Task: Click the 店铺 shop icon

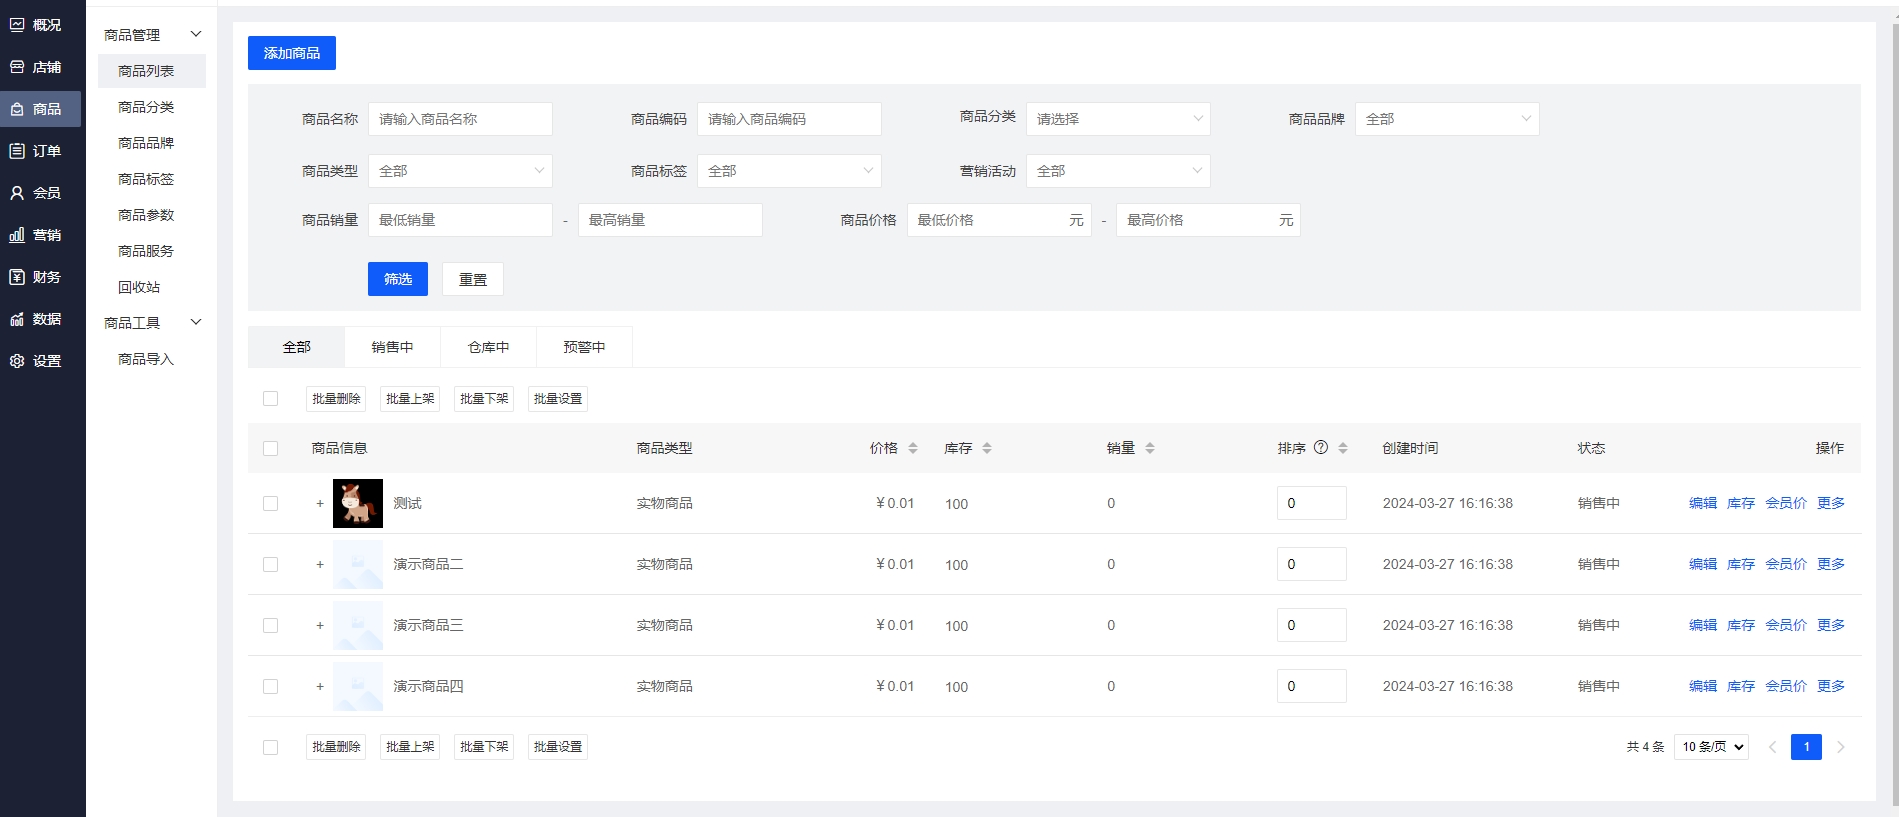Action: pyautogui.click(x=17, y=67)
